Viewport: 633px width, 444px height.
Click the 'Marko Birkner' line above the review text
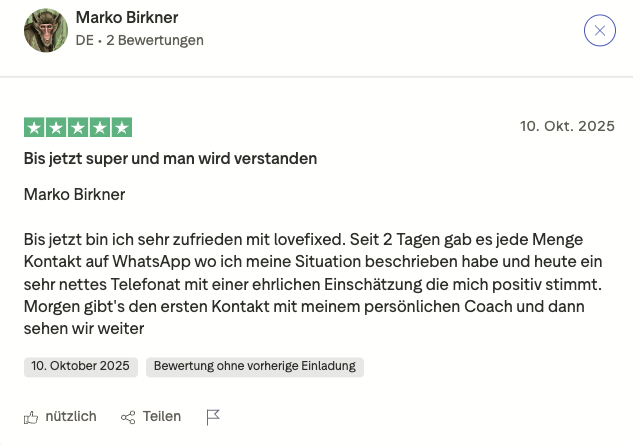[x=75, y=194]
